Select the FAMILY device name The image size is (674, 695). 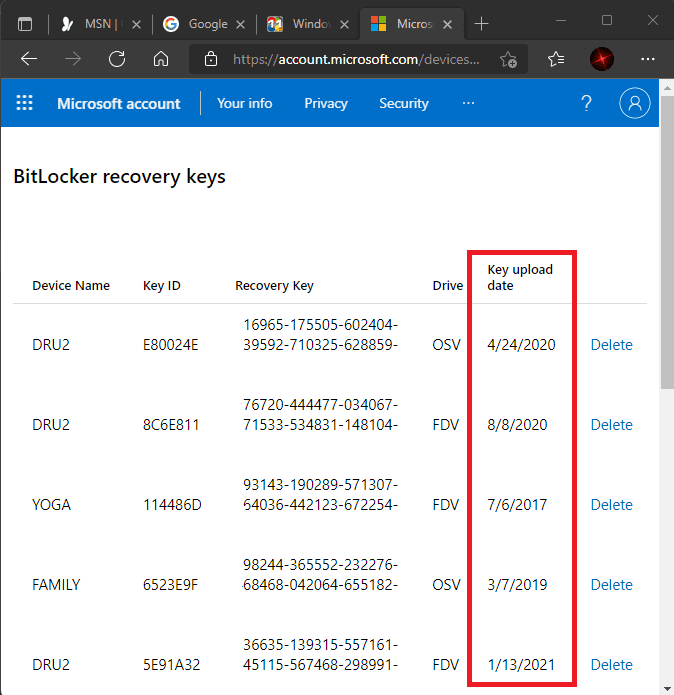[56, 585]
